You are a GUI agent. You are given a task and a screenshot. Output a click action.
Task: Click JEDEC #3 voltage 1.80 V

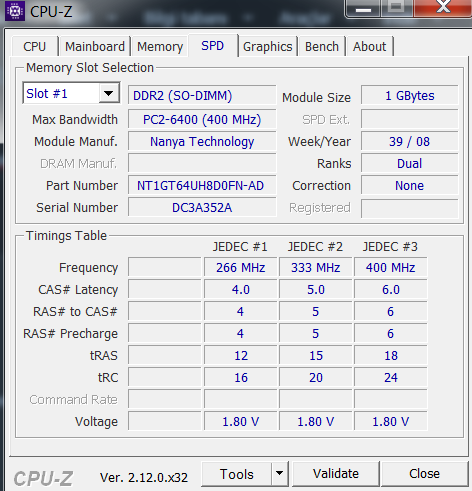[x=390, y=421]
